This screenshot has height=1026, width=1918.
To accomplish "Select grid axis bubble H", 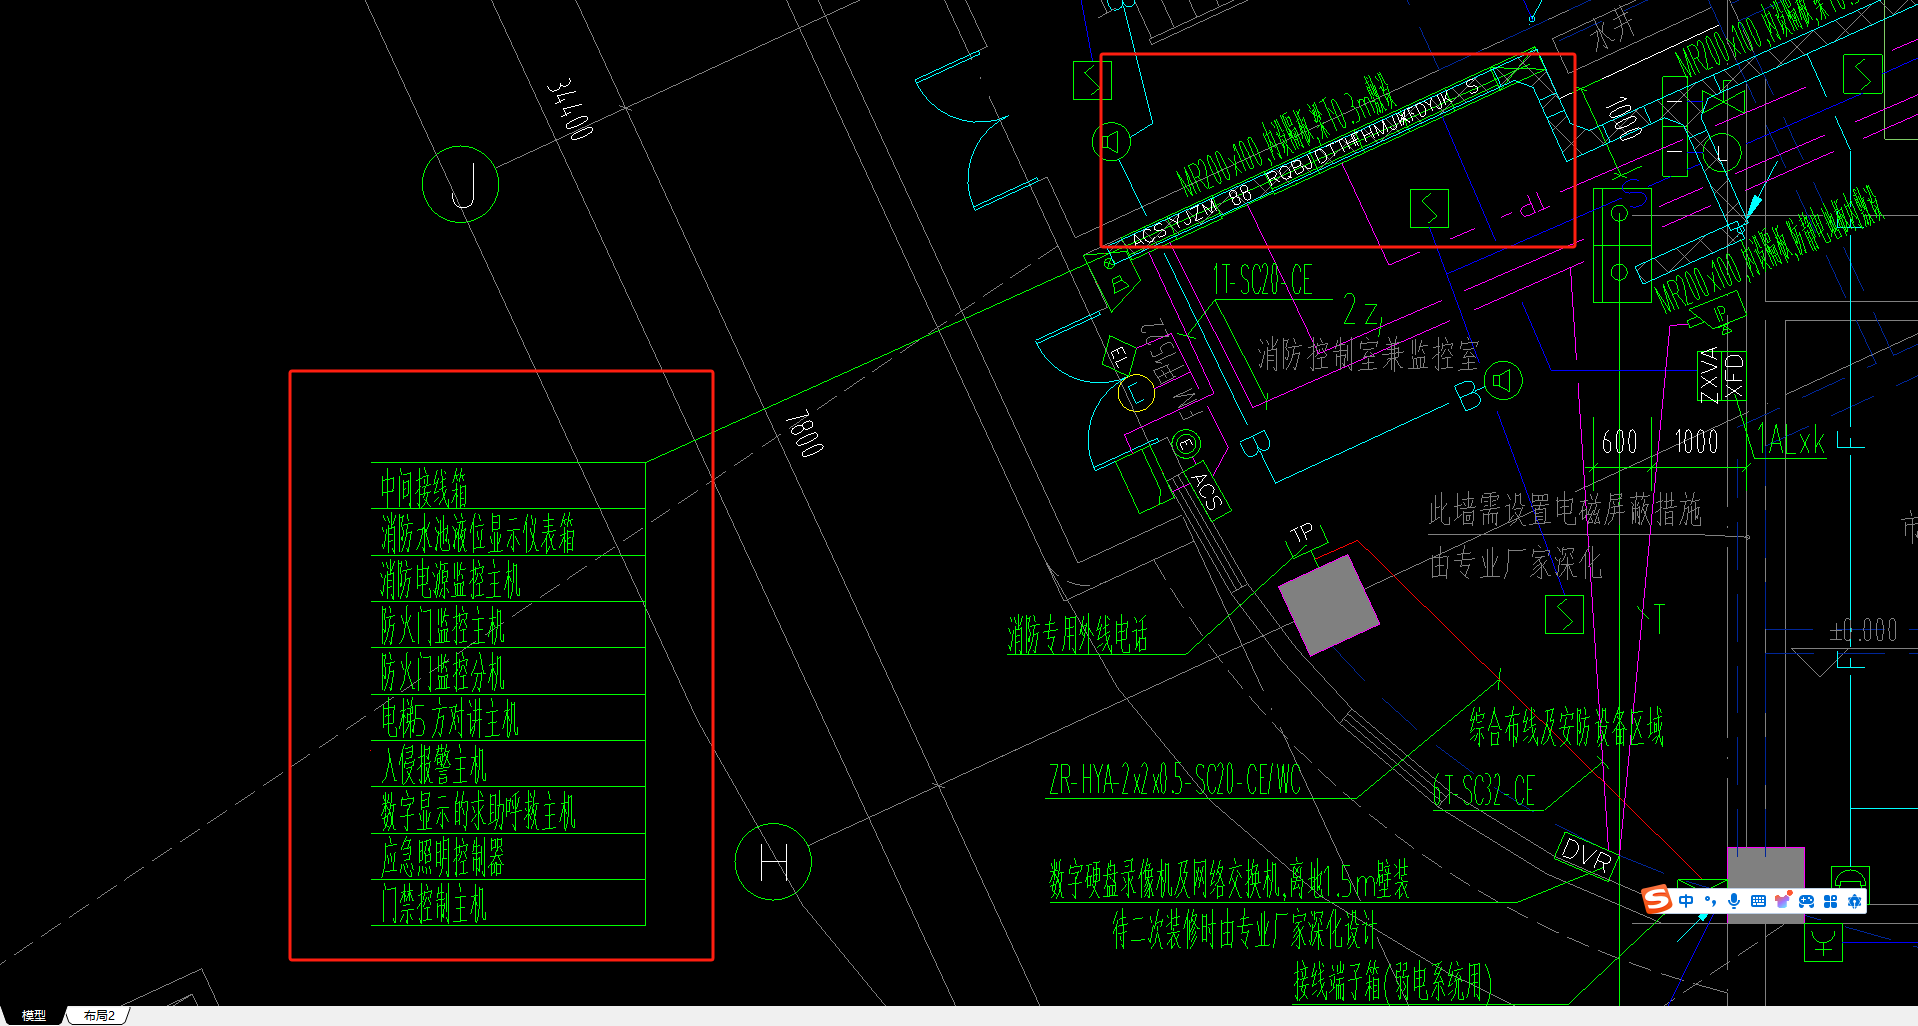I will [x=773, y=861].
